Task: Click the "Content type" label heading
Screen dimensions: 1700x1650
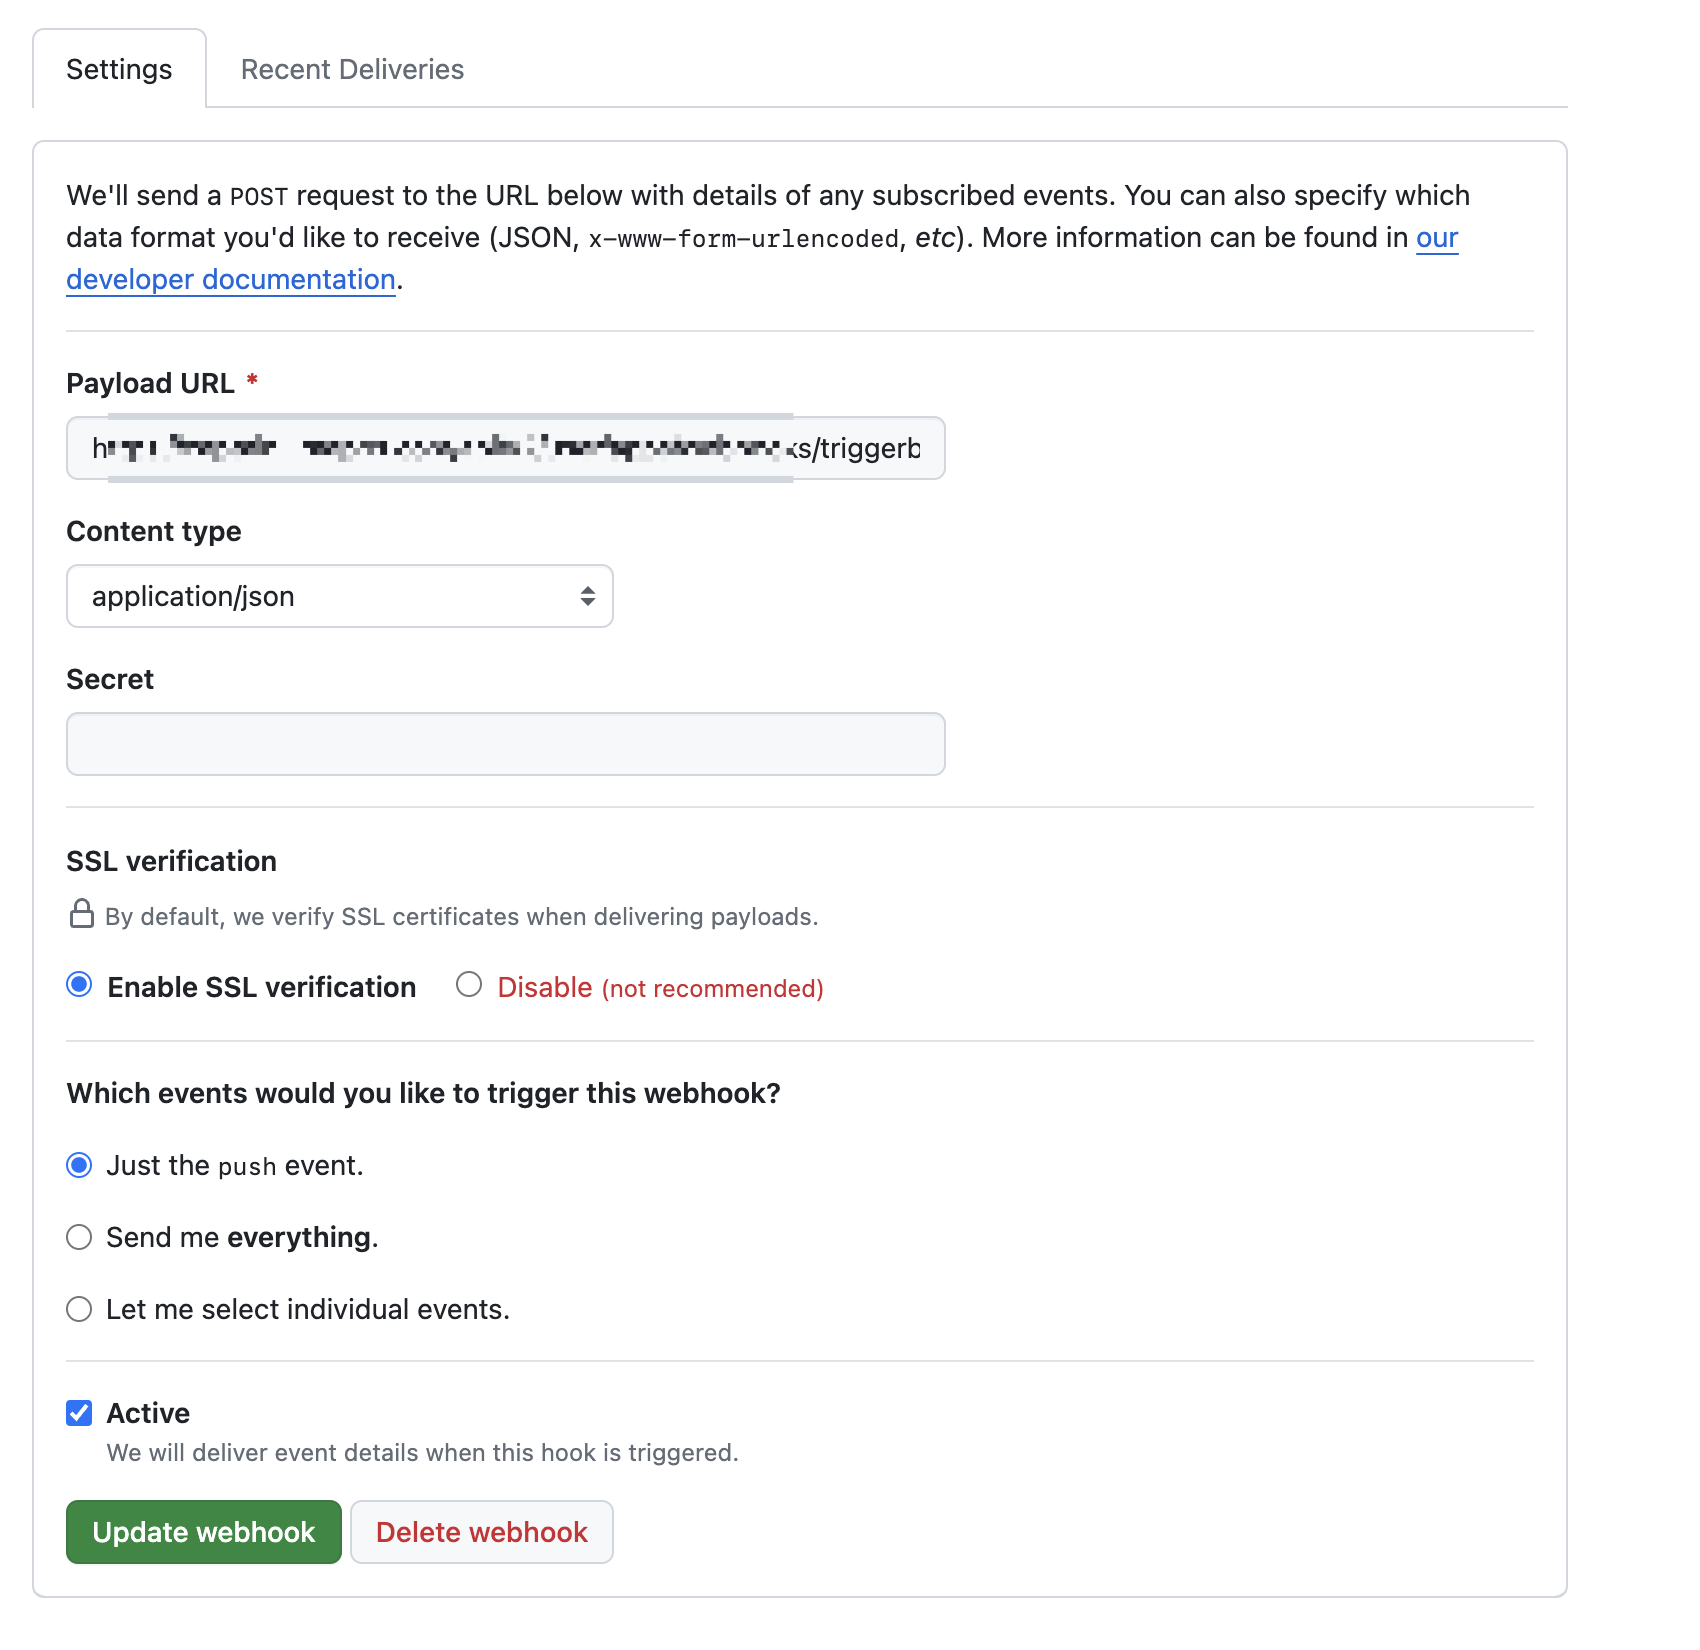Action: 154,532
